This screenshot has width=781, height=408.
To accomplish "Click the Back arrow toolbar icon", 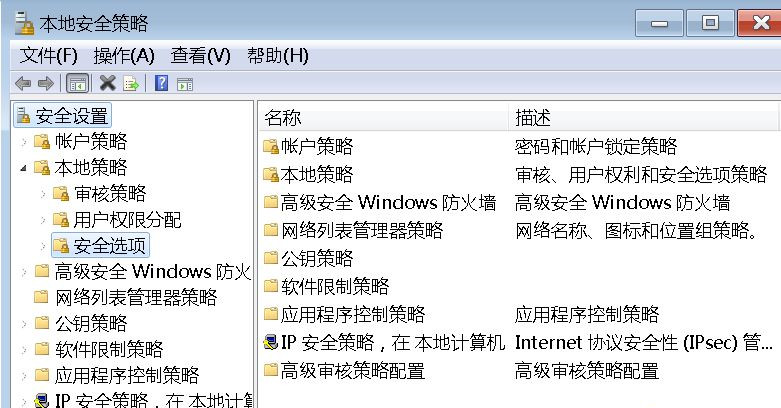I will pyautogui.click(x=22, y=84).
